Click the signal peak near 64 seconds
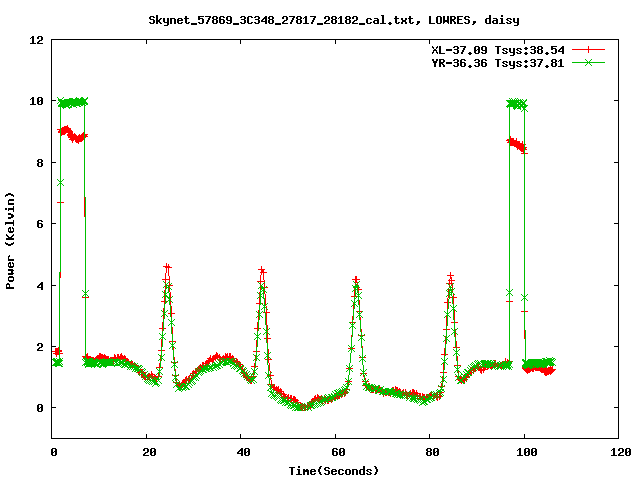Image resolution: width=640 pixels, height=480 pixels. tap(356, 280)
